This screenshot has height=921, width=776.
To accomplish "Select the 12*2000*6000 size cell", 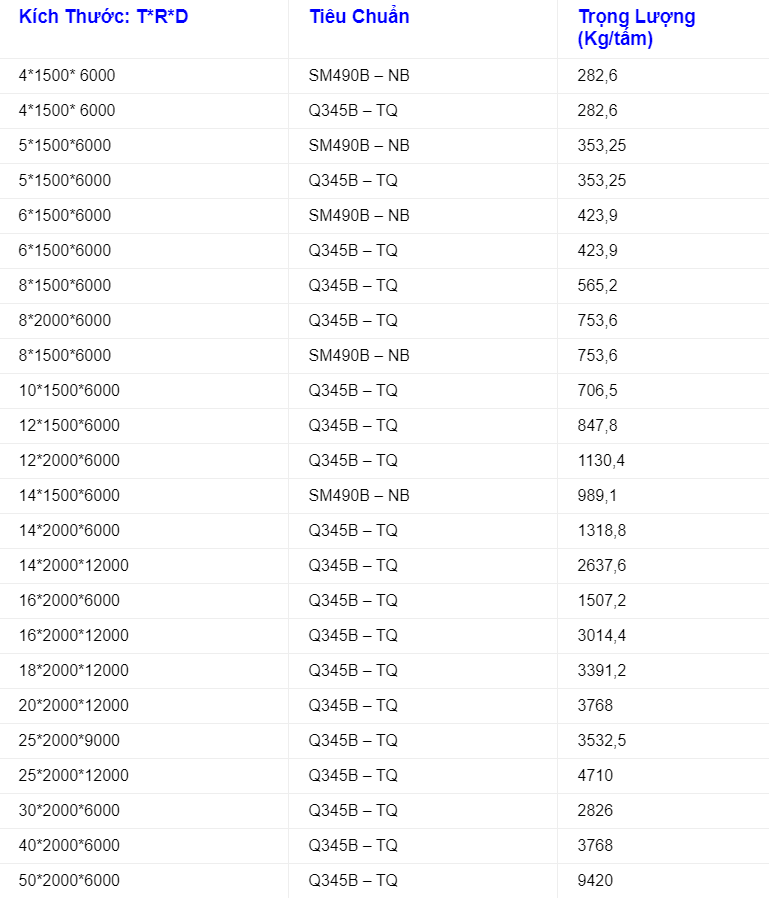I will click(69, 461).
